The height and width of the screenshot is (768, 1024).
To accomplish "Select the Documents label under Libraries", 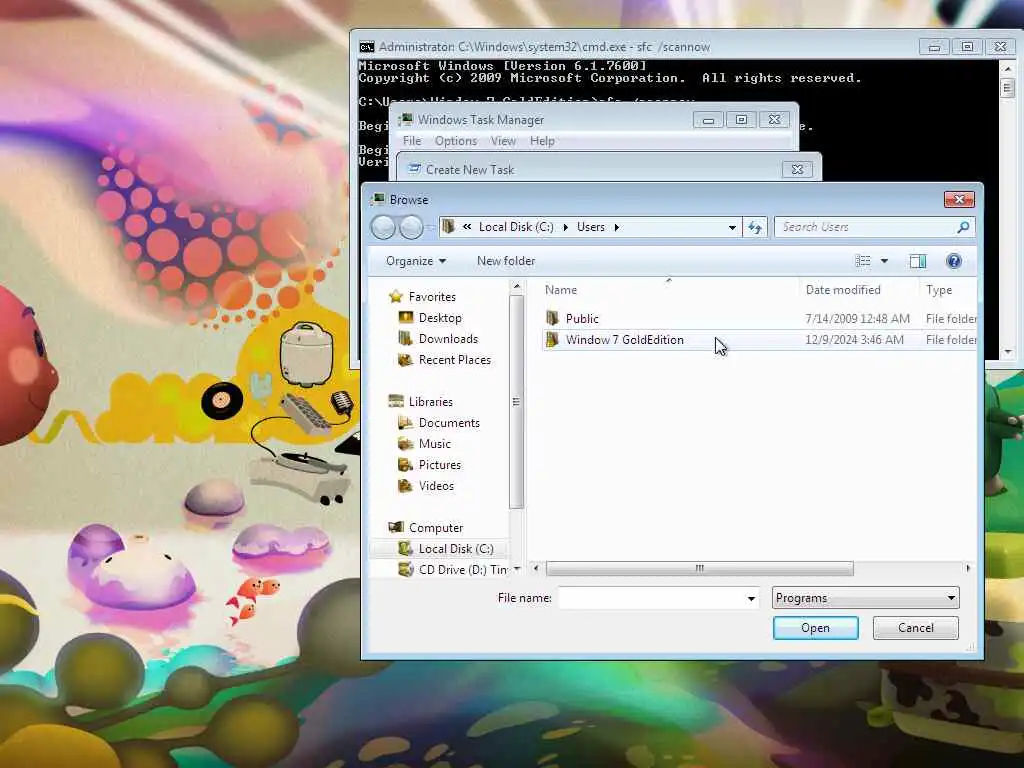I will pyautogui.click(x=449, y=423).
